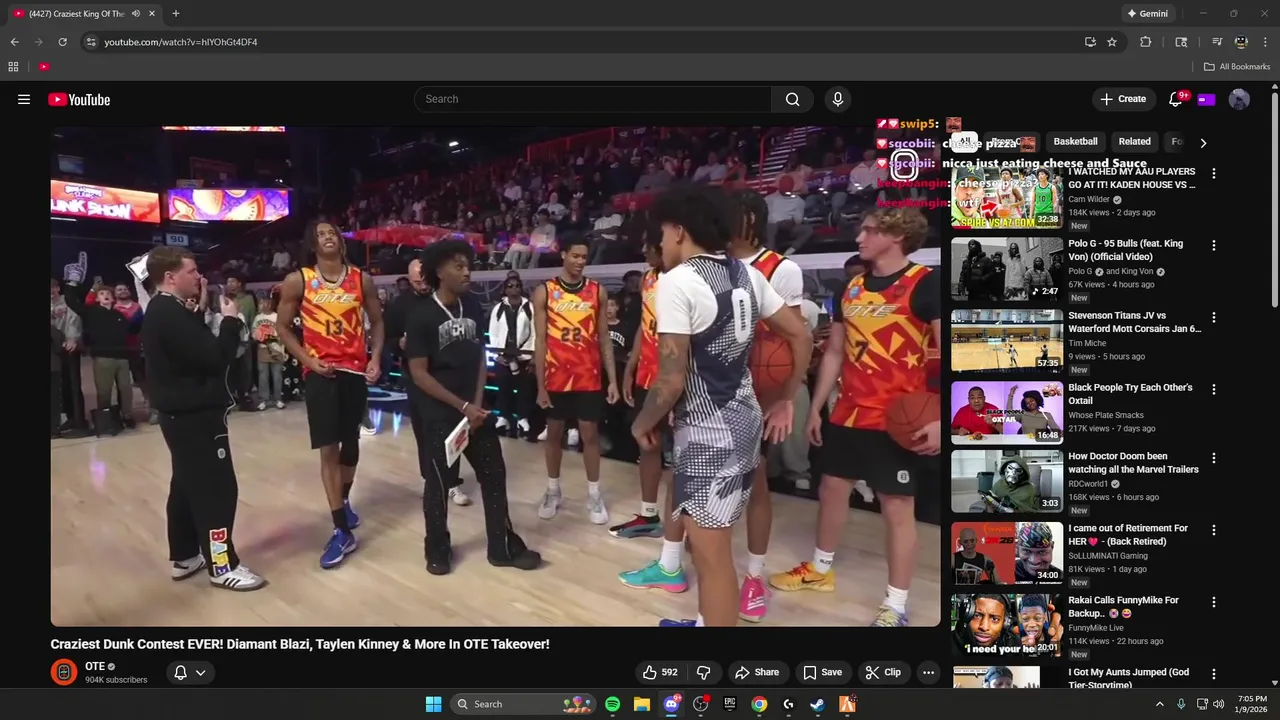
Task: Open the apps grid in bookmarks bar
Action: click(x=13, y=67)
